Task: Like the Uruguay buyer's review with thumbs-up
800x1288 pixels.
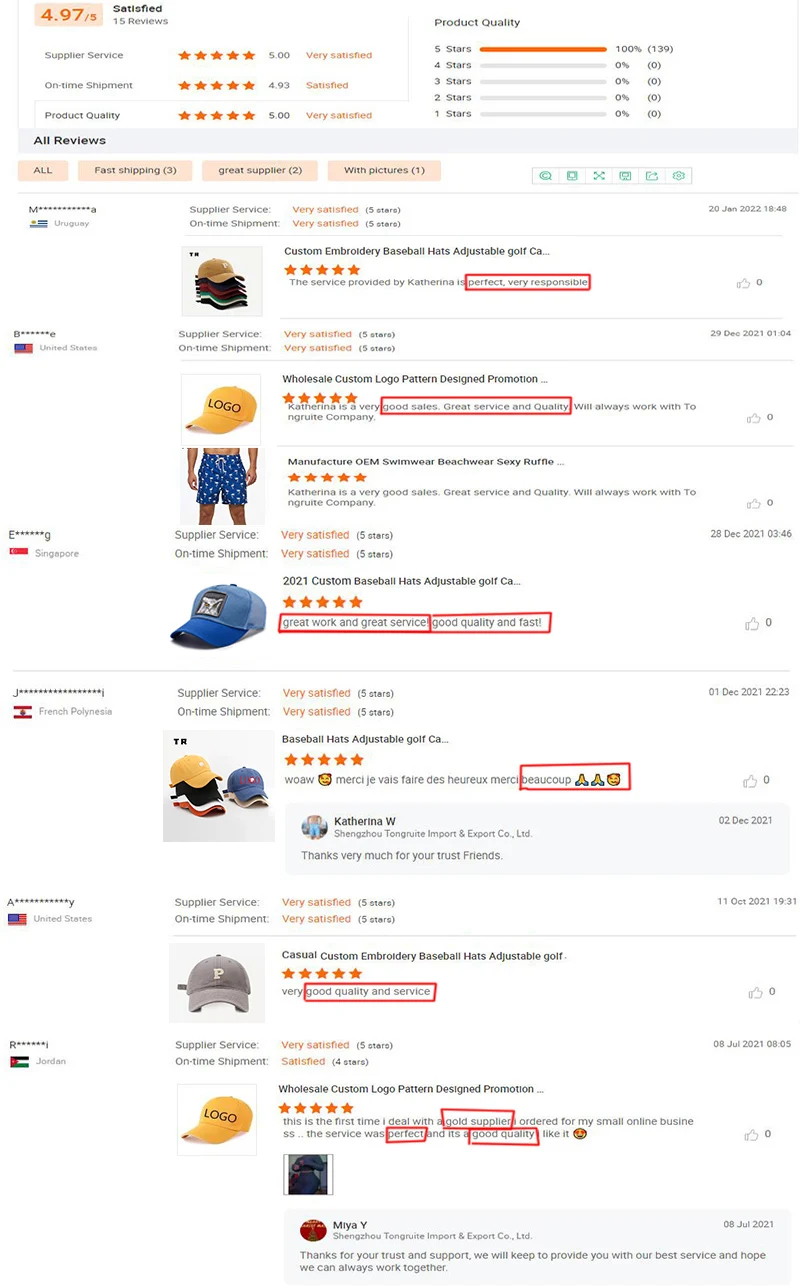Action: (743, 283)
